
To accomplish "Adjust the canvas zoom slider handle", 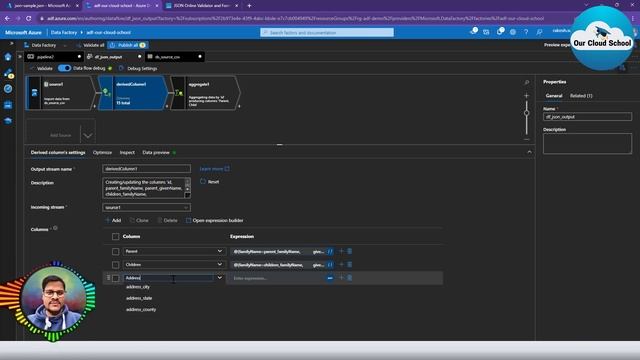I will (527, 113).
